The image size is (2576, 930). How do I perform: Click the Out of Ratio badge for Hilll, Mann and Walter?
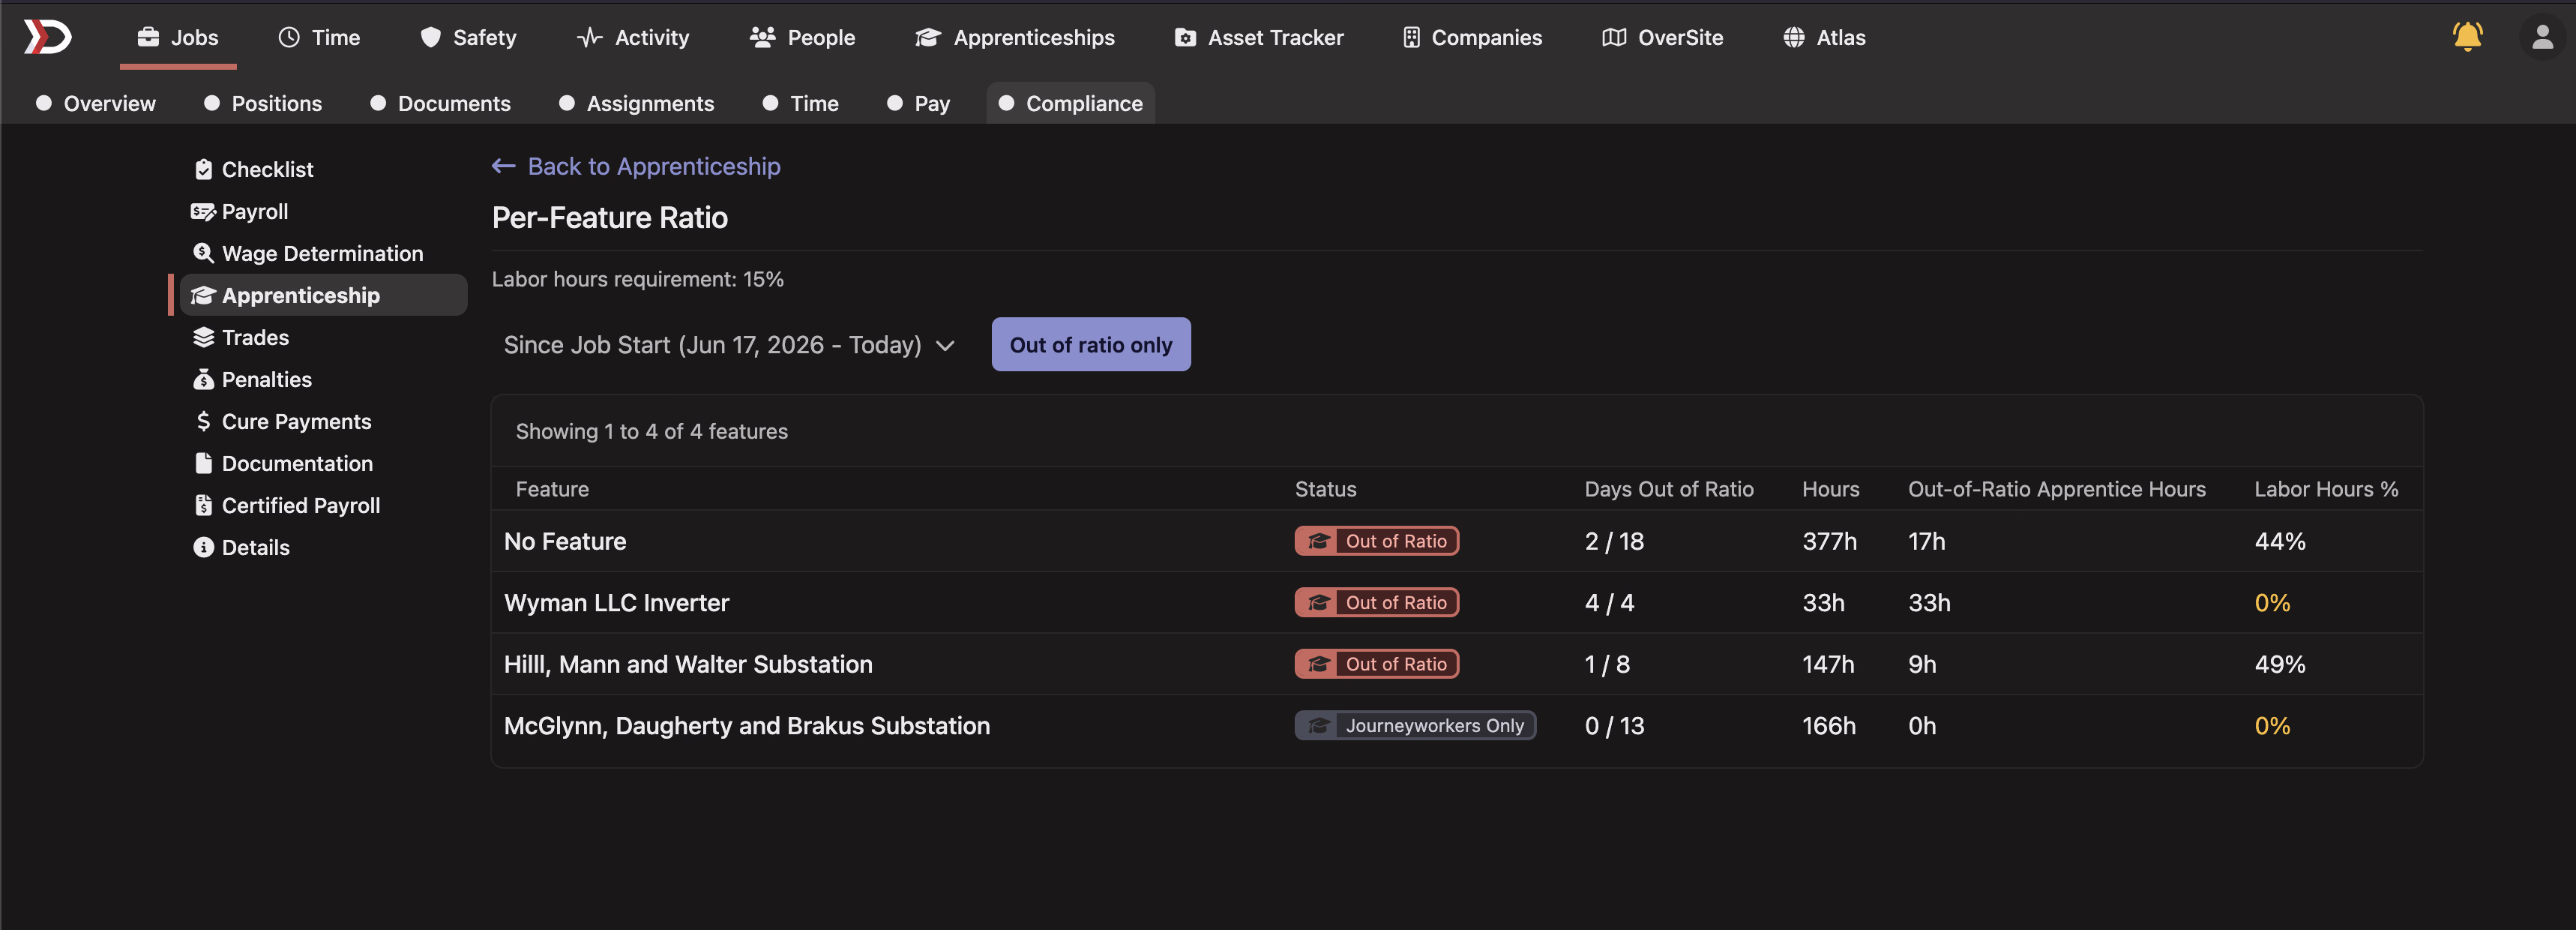1377,664
